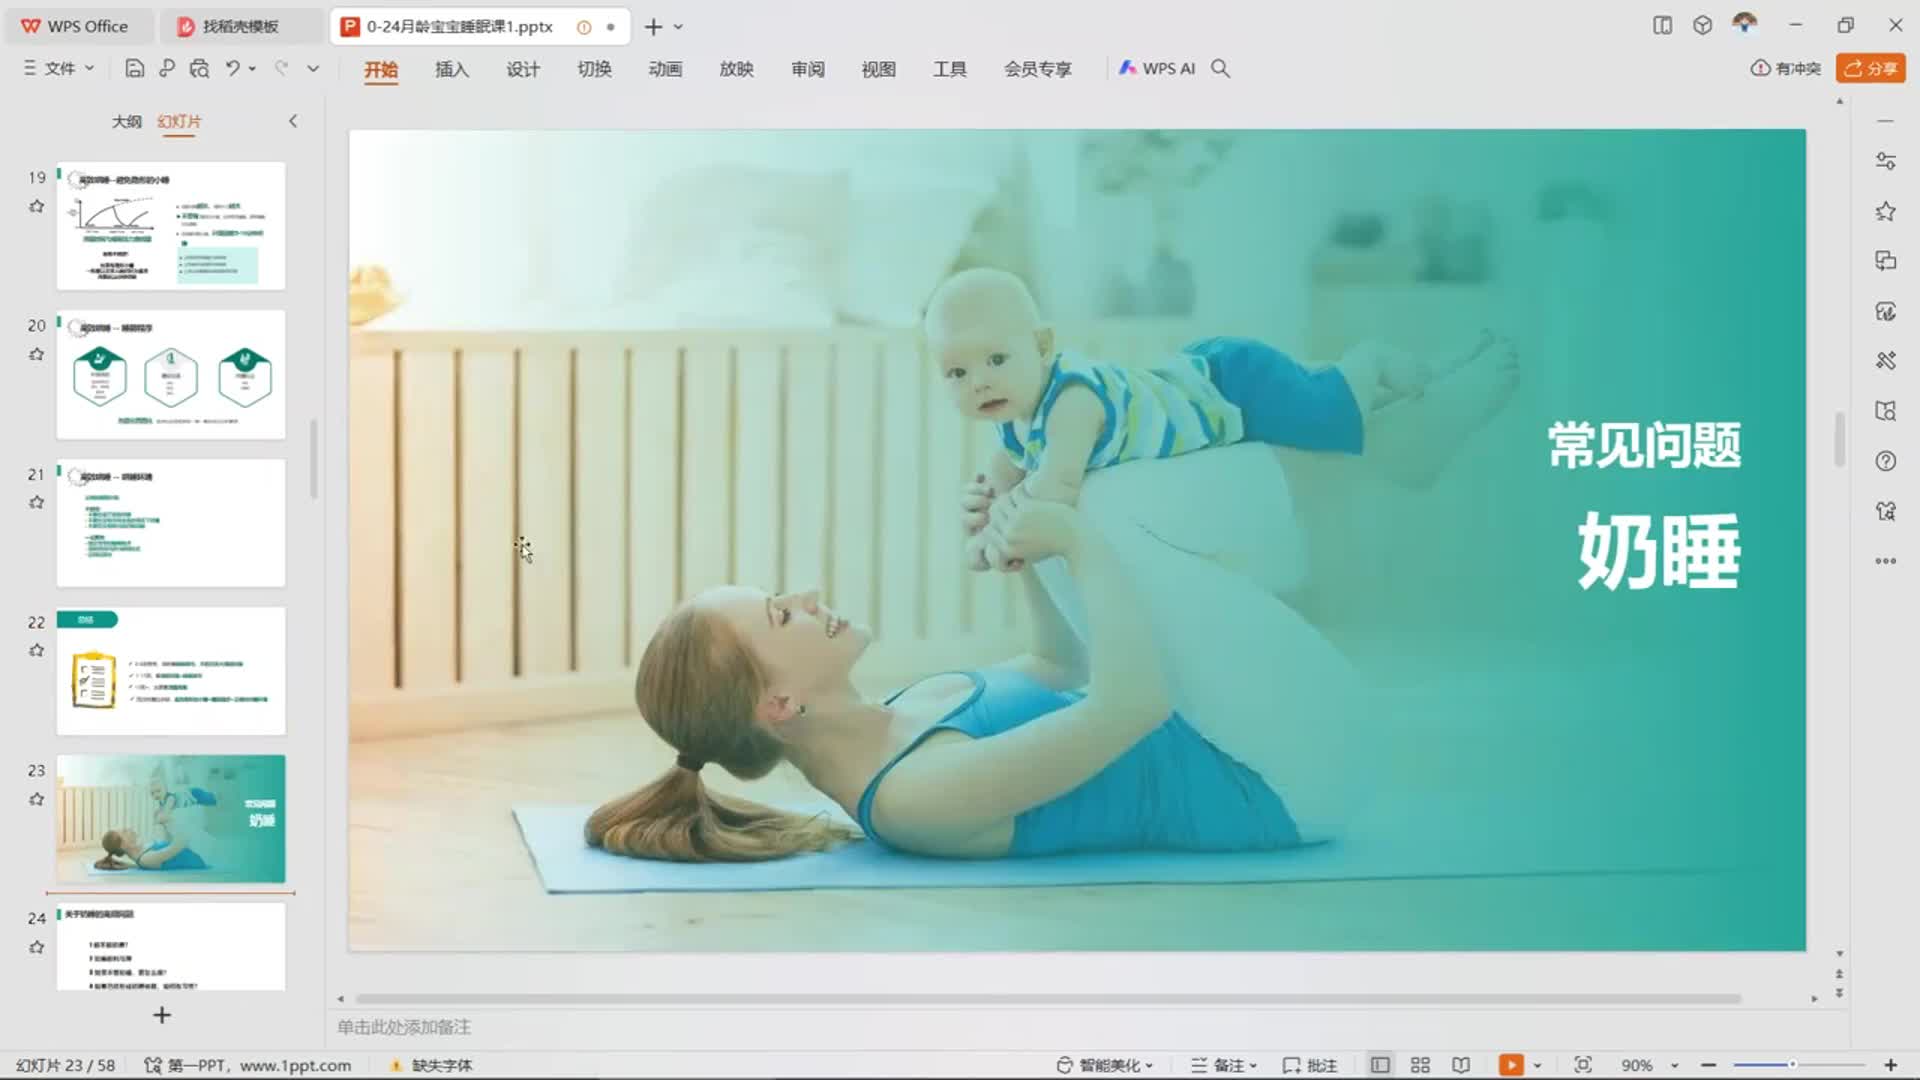This screenshot has width=1920, height=1080.
Task: Toggle star marker for slide 23
Action: (37, 799)
